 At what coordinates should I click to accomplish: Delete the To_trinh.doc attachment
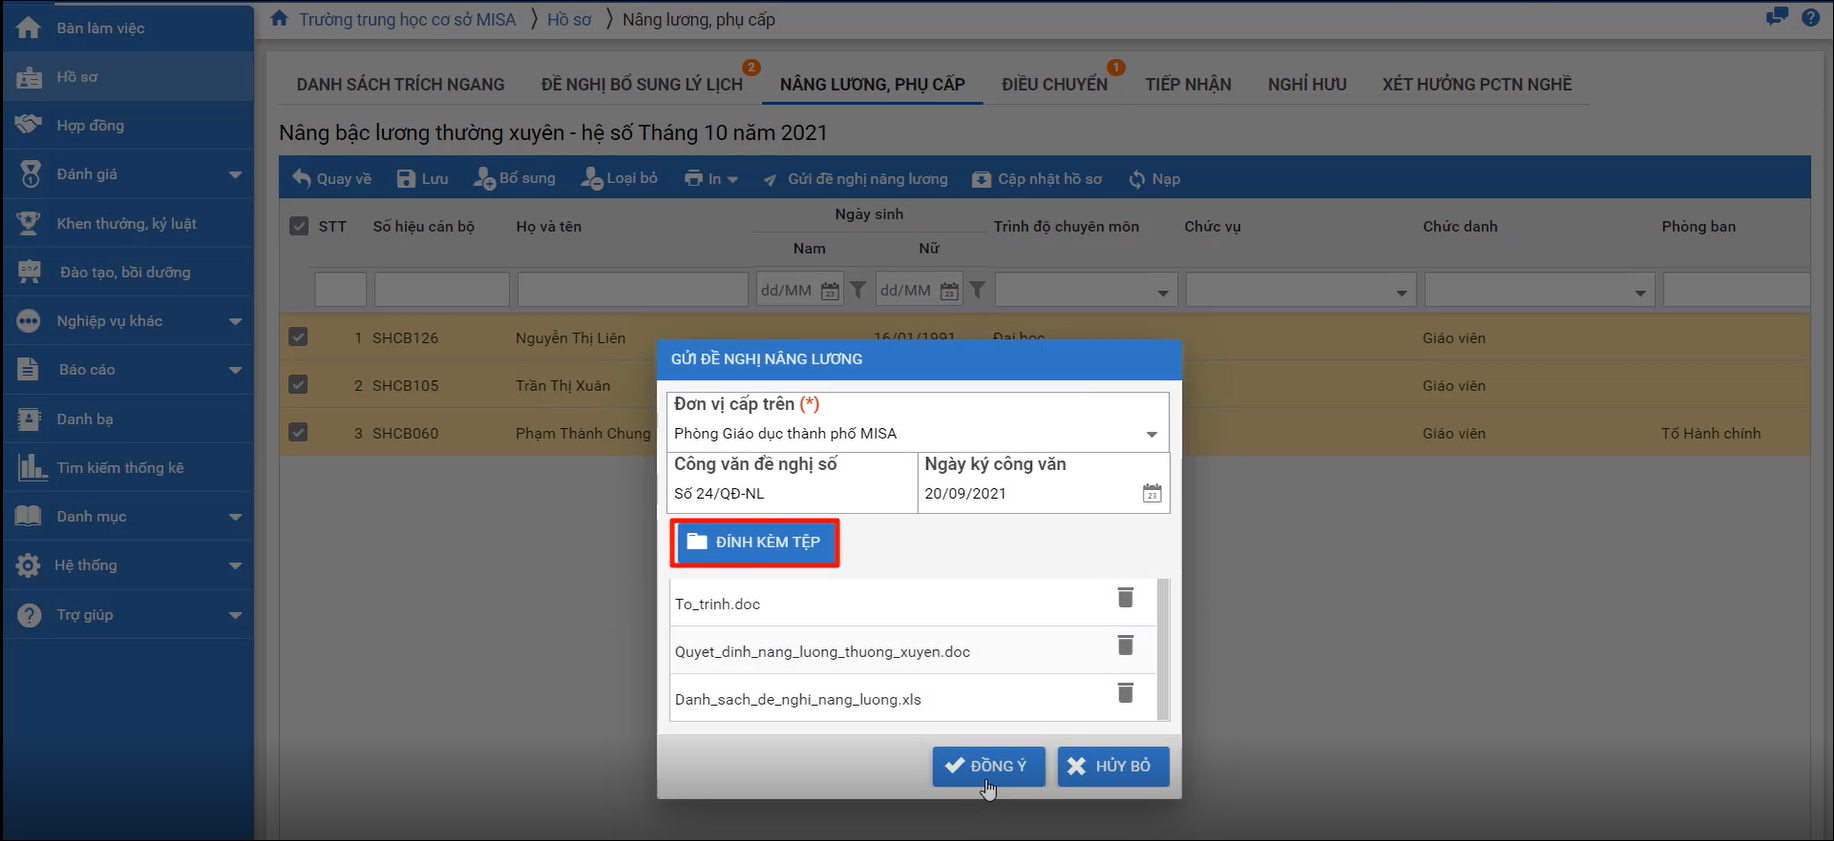click(1125, 598)
